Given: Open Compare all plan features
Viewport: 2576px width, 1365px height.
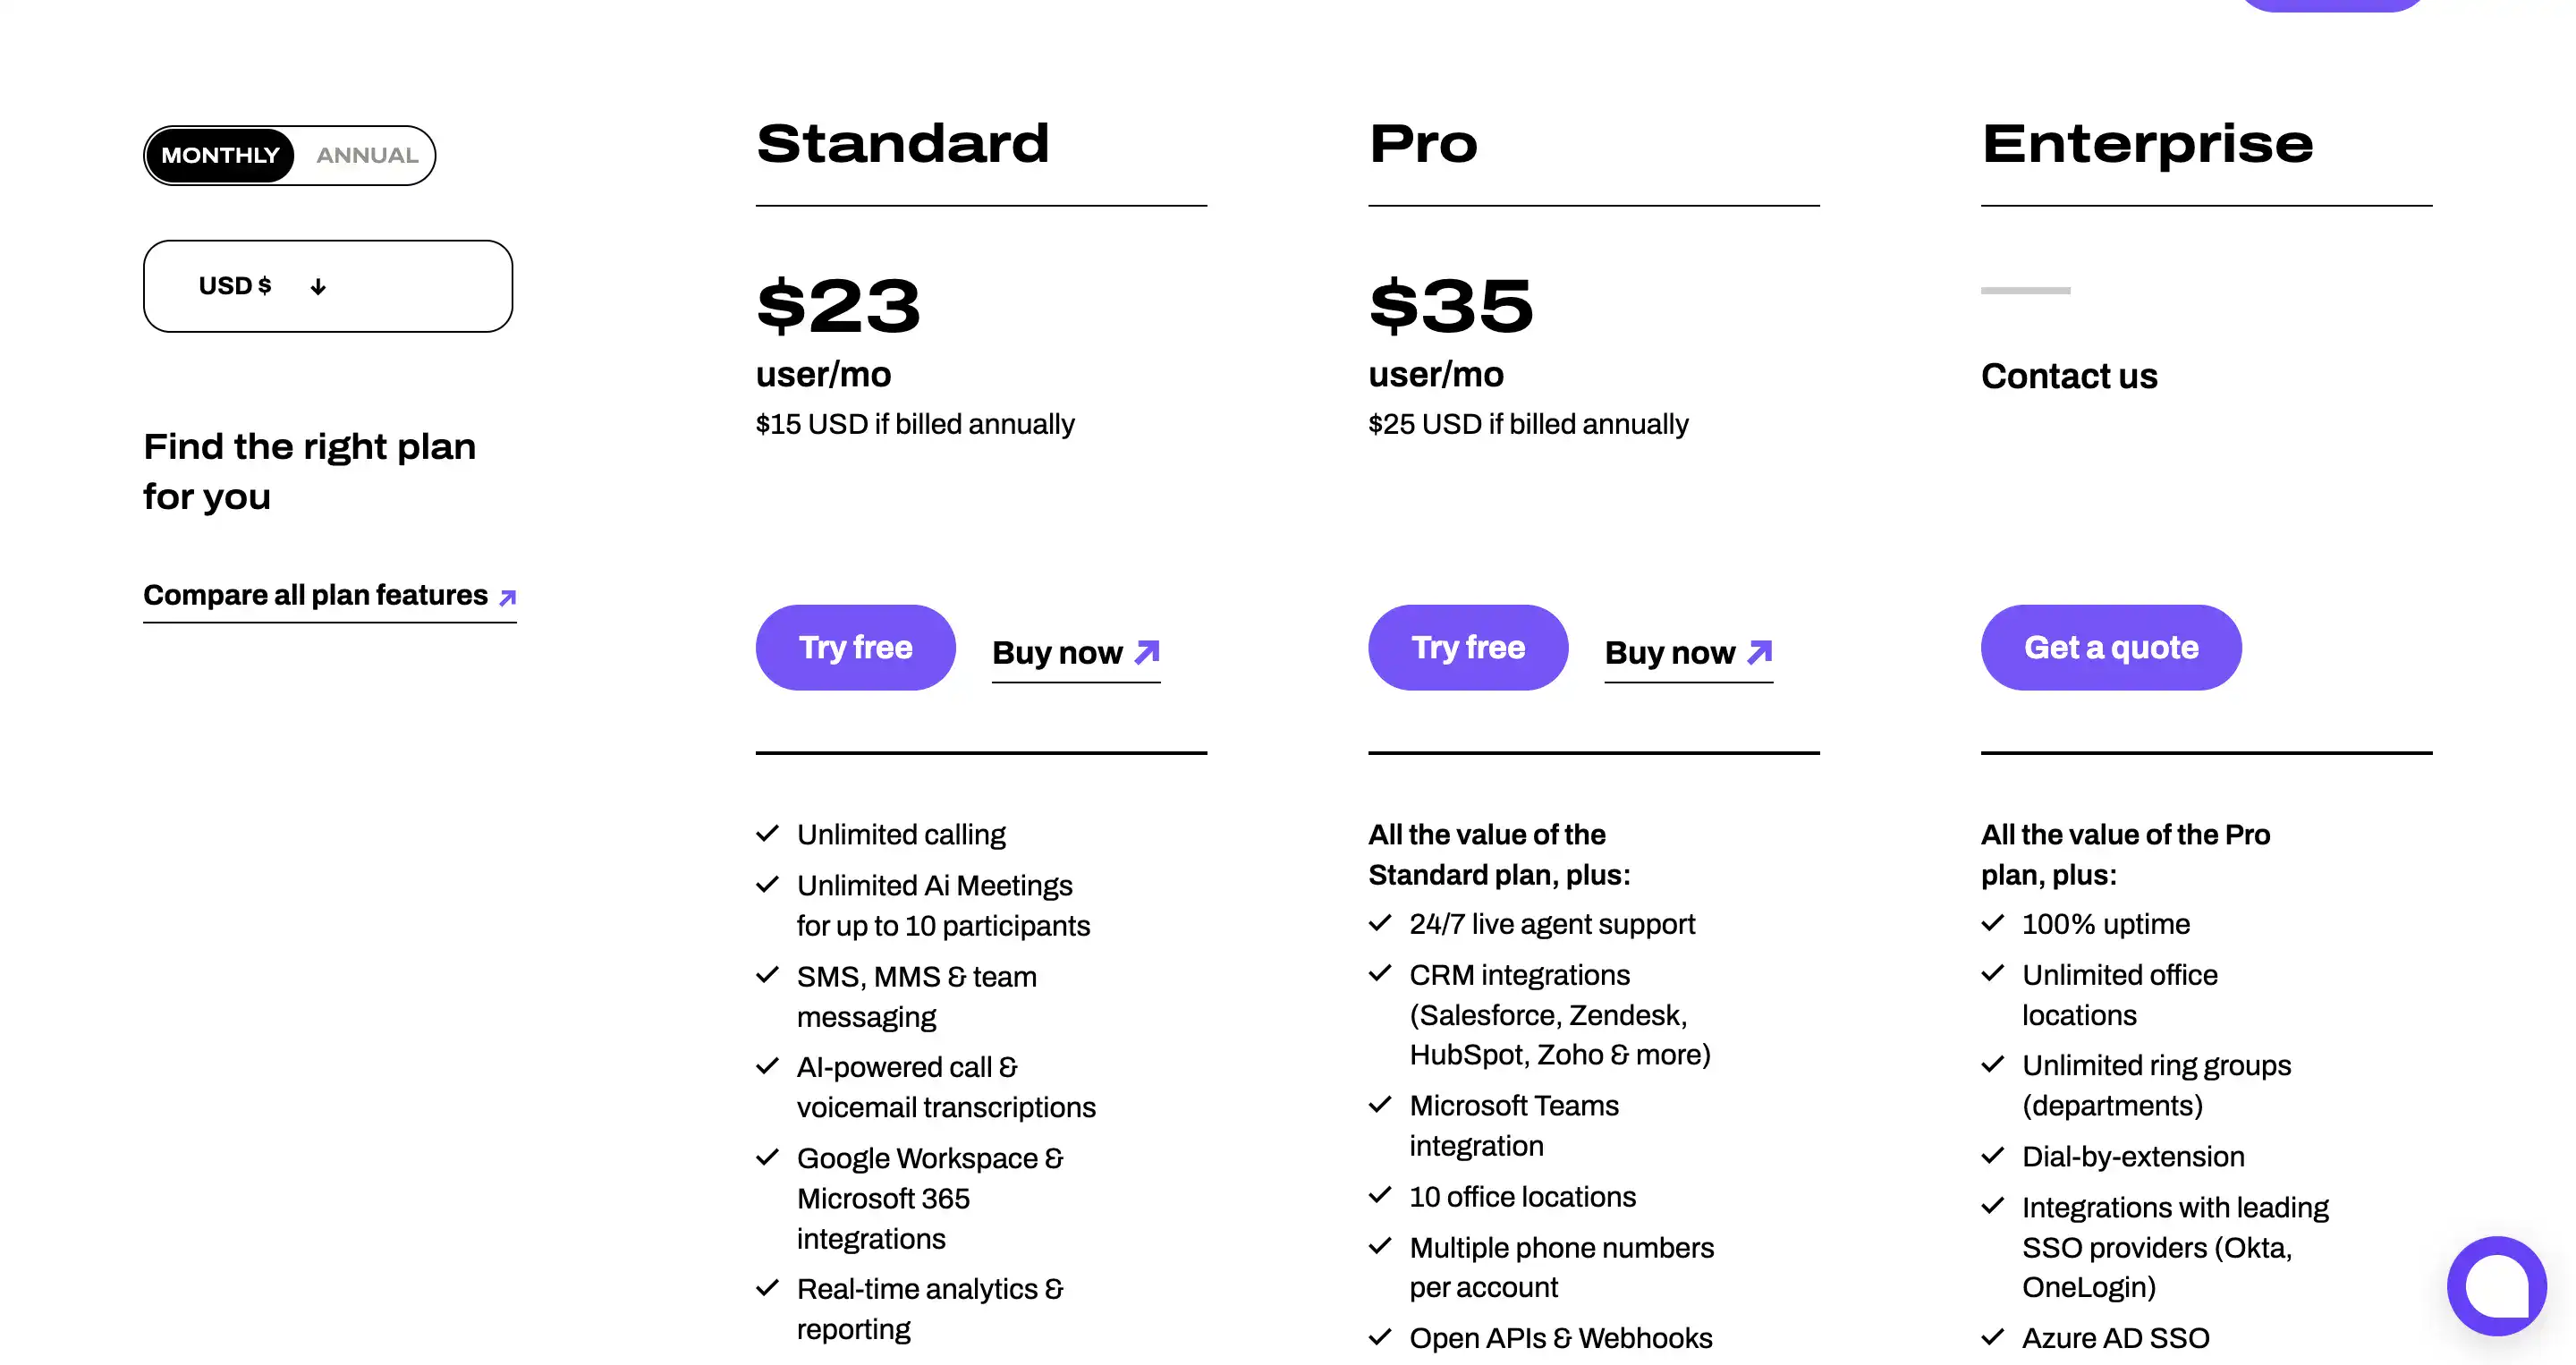Looking at the screenshot, I should (x=313, y=595).
